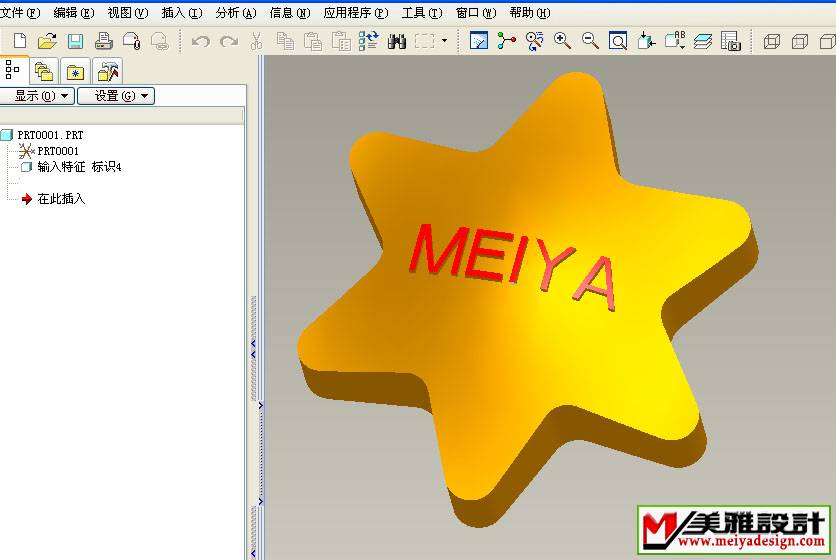Create a new file with the blank page icon
The height and width of the screenshot is (560, 836).
20,41
